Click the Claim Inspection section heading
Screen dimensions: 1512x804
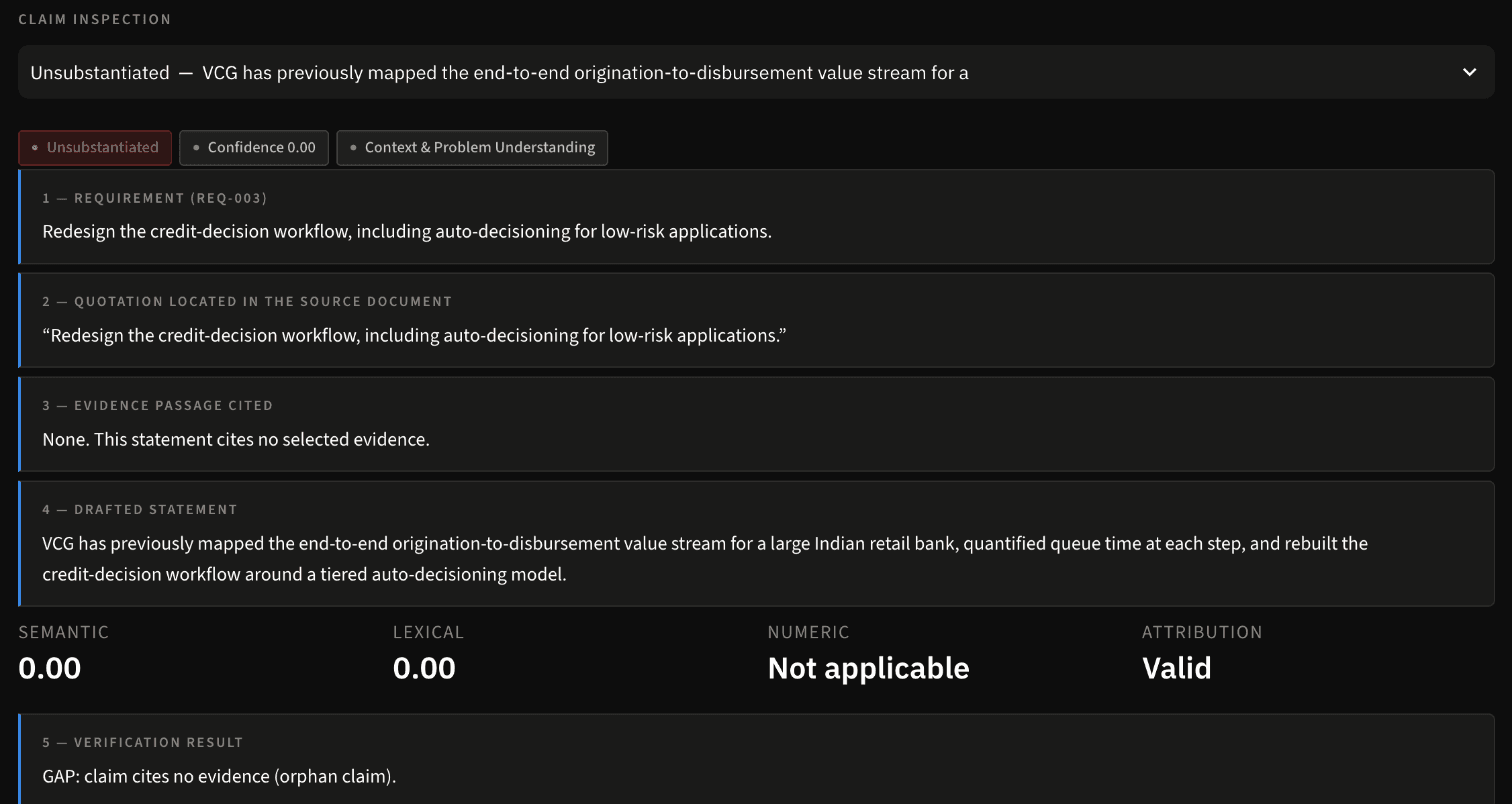[95, 19]
